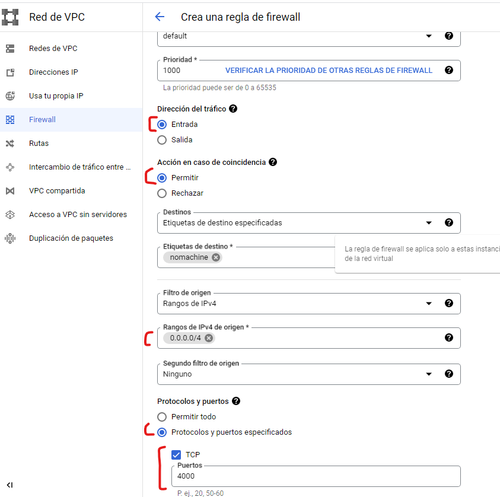Viewport: 500px width, 497px height.
Task: Click help icon beside Acción en caso de coincidencia
Action: (x=273, y=162)
